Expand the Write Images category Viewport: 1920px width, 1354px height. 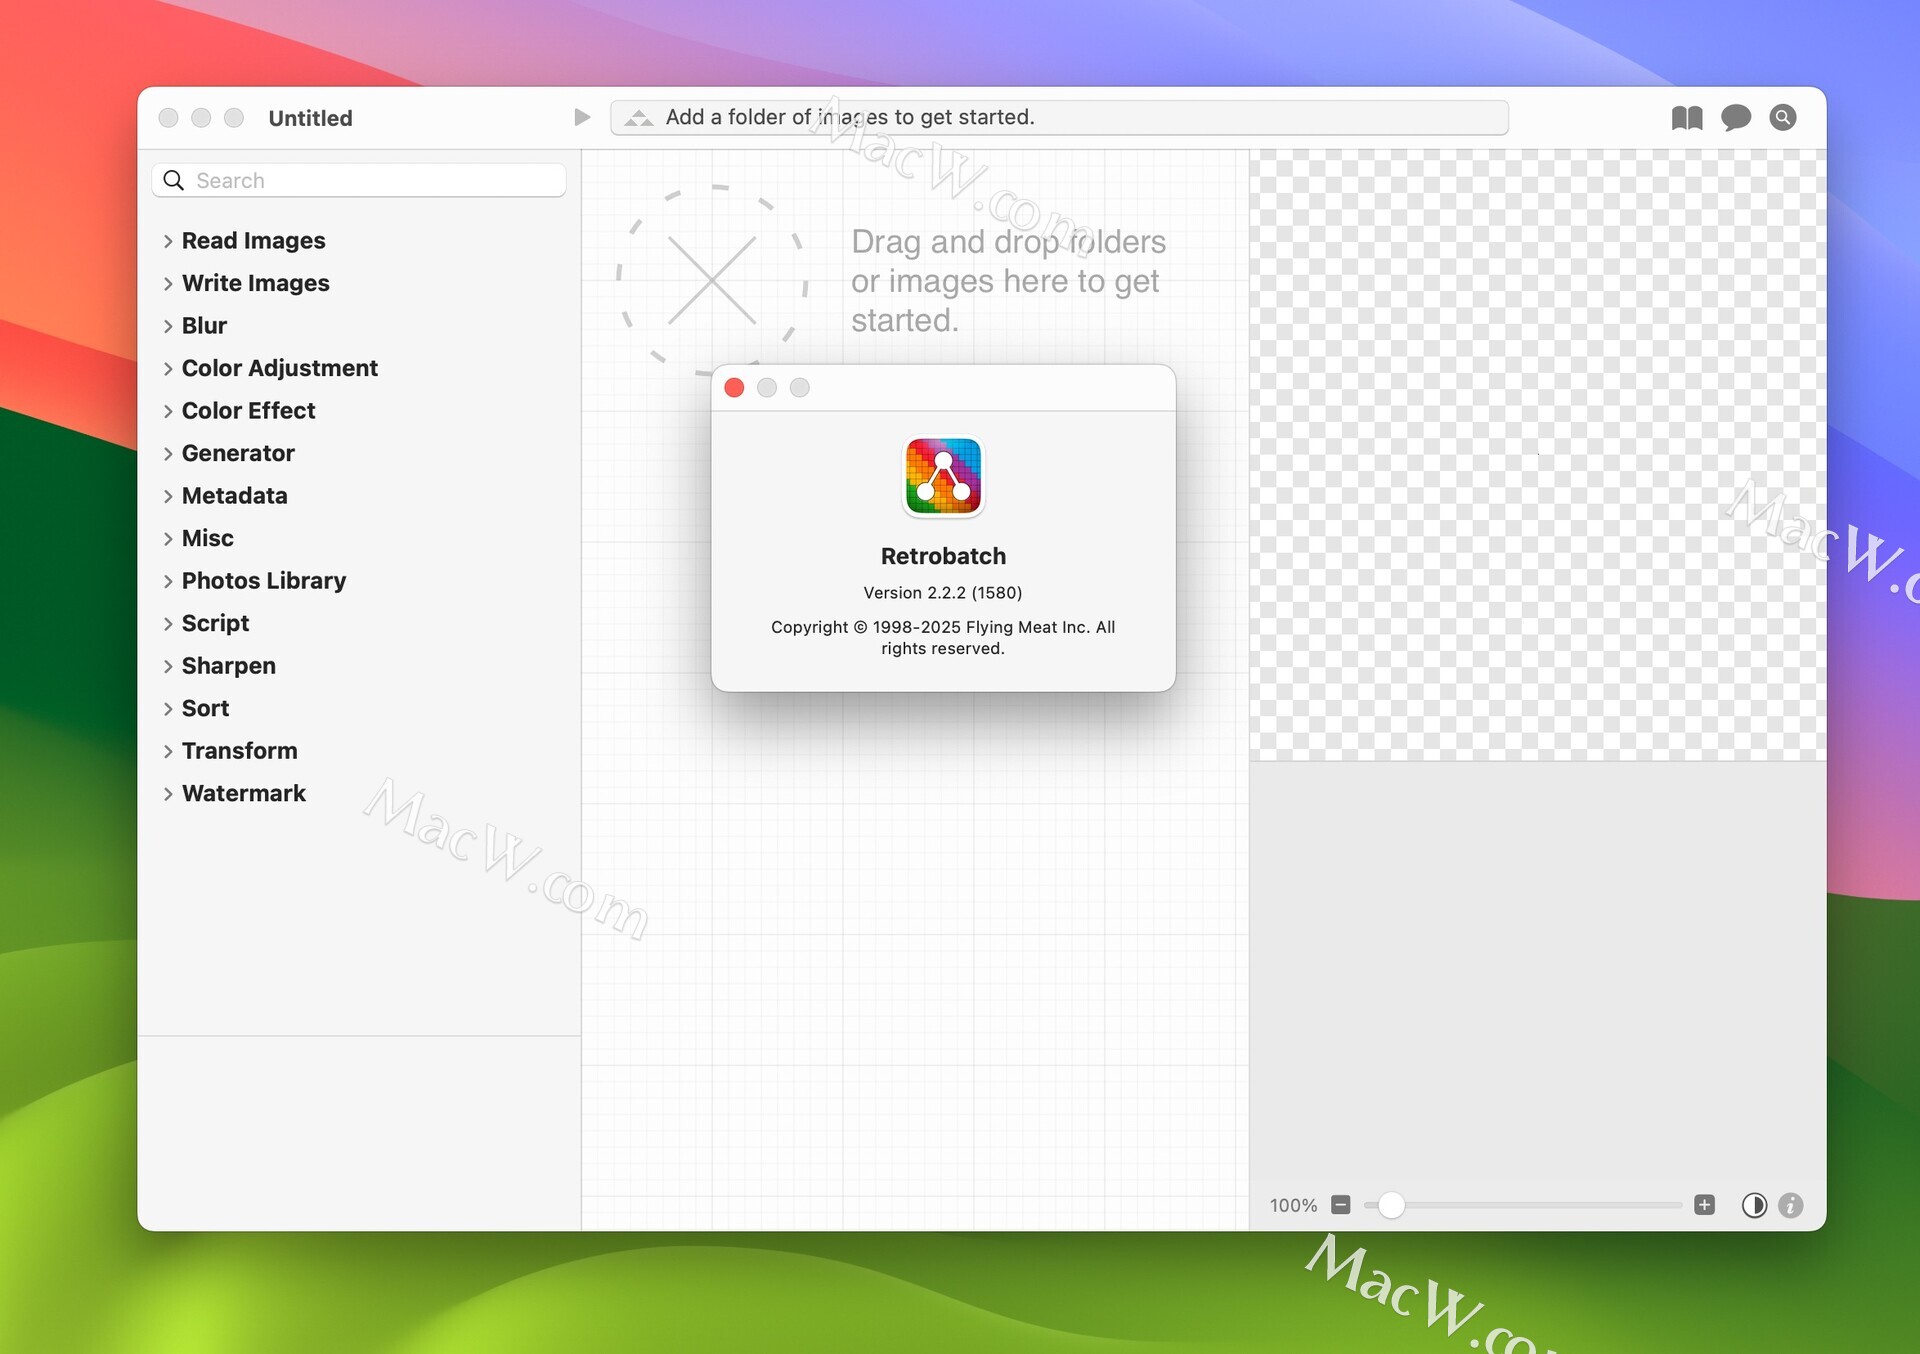click(168, 284)
